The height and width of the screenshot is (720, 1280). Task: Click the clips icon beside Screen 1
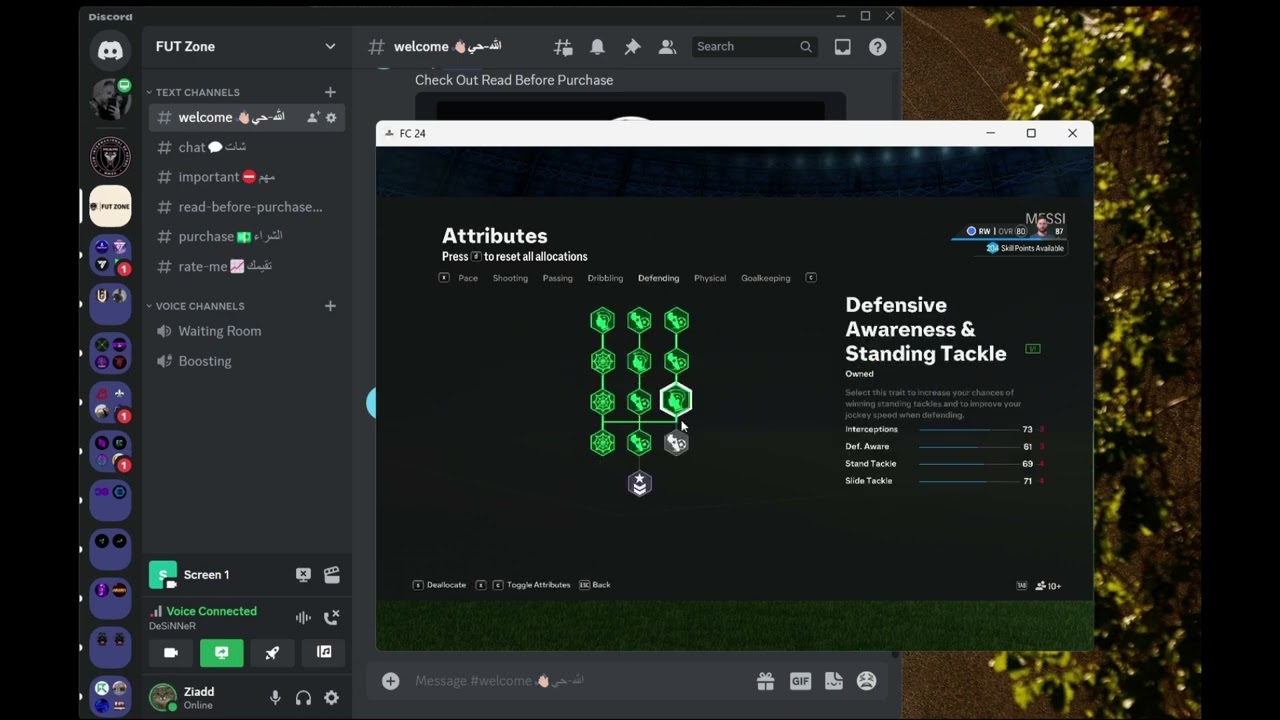(x=332, y=575)
